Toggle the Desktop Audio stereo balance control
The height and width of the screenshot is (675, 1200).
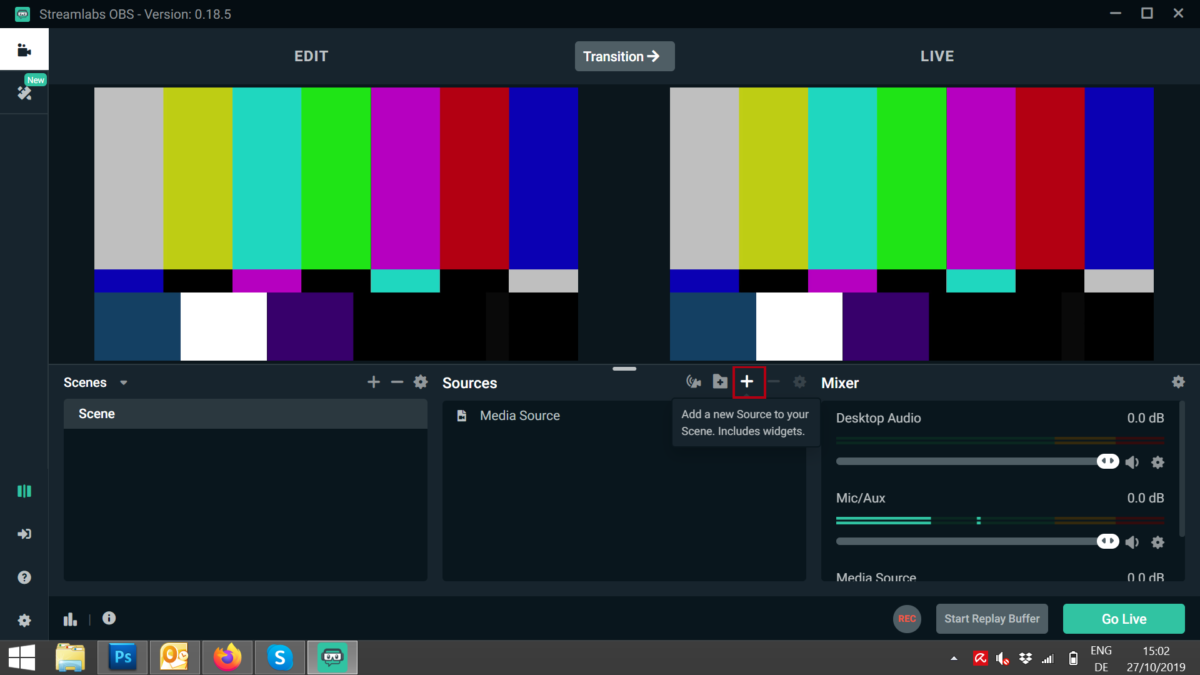(1107, 461)
